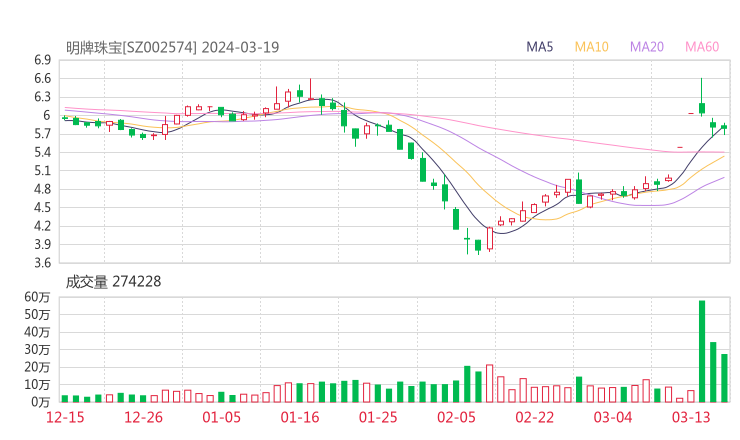The width and height of the screenshot is (740, 440).
Task: Click the MA10 legend label
Action: coord(591,47)
